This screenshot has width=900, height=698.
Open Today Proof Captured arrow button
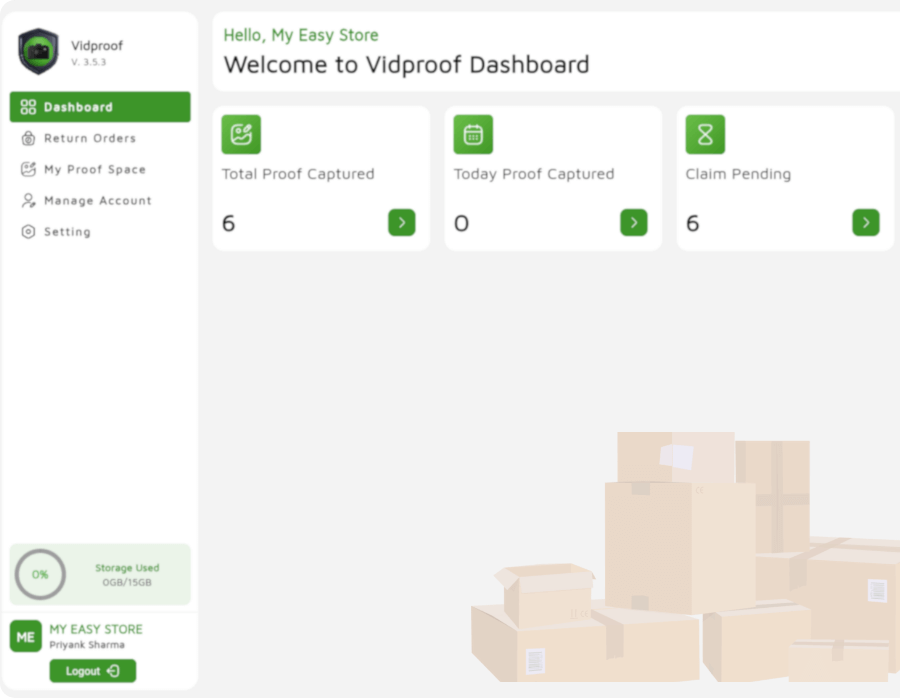[x=633, y=222]
